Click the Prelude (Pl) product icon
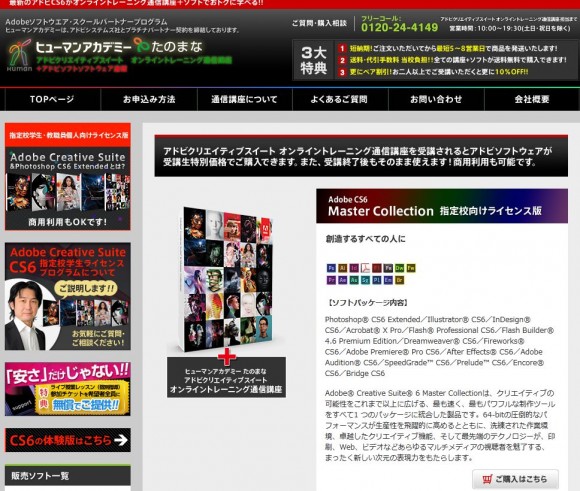The height and width of the screenshot is (491, 580). [x=377, y=280]
